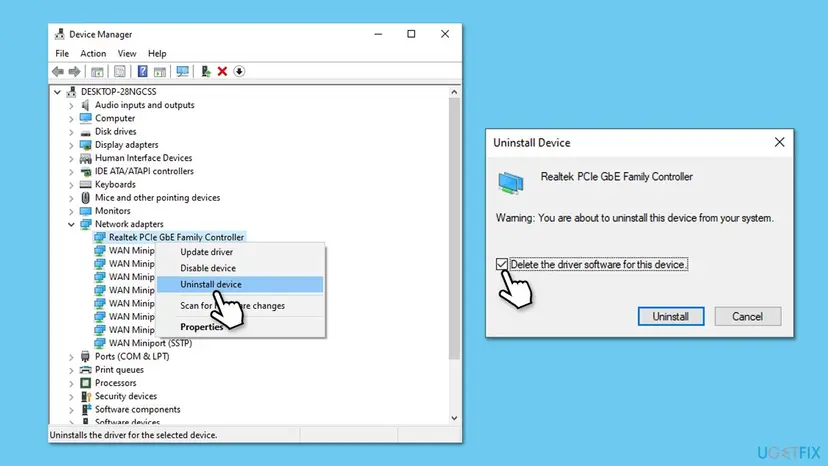The height and width of the screenshot is (466, 828).
Task: Select the Display adapters icon
Action: (86, 145)
